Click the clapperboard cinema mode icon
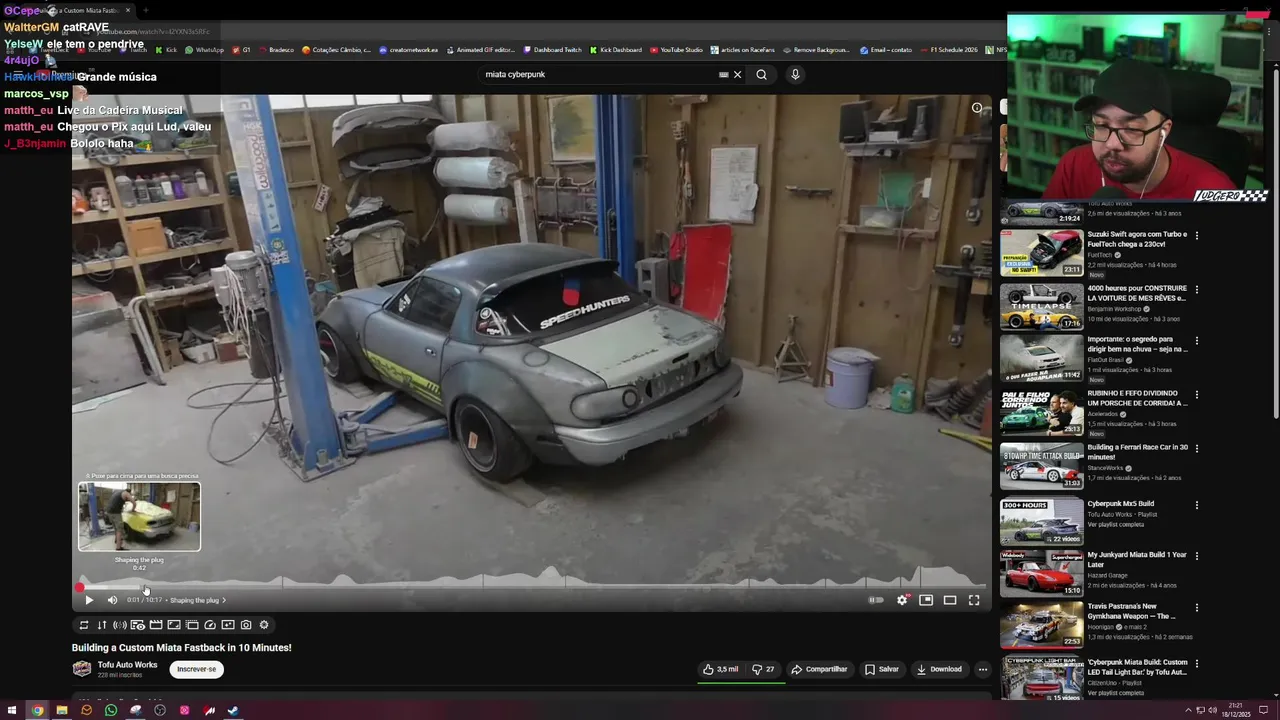Image resolution: width=1280 pixels, height=720 pixels. [x=156, y=625]
